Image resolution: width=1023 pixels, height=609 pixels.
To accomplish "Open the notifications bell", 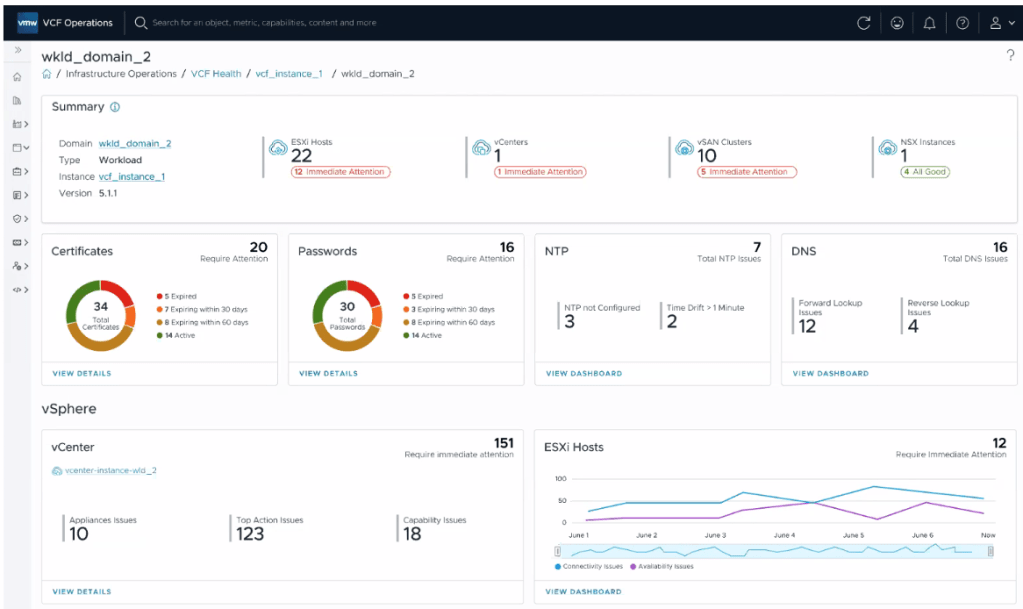I will (930, 23).
